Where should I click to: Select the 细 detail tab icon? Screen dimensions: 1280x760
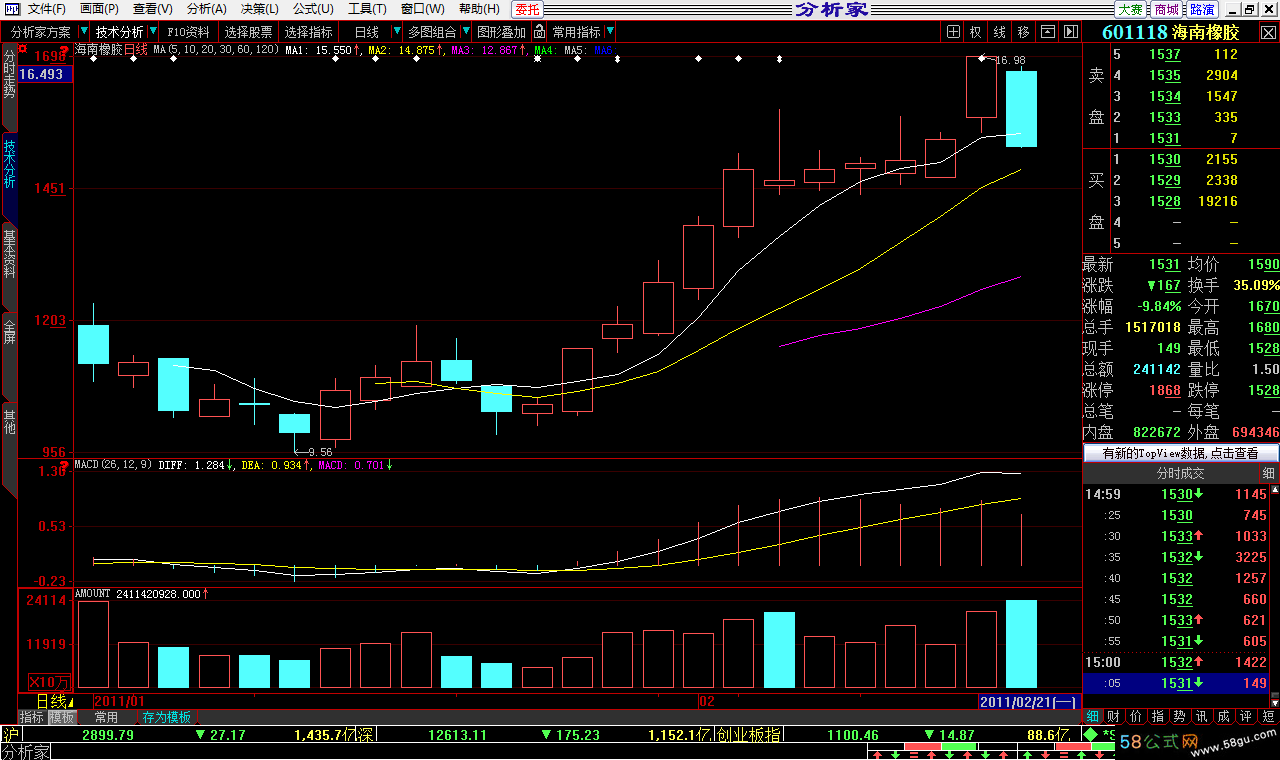click(x=1092, y=717)
